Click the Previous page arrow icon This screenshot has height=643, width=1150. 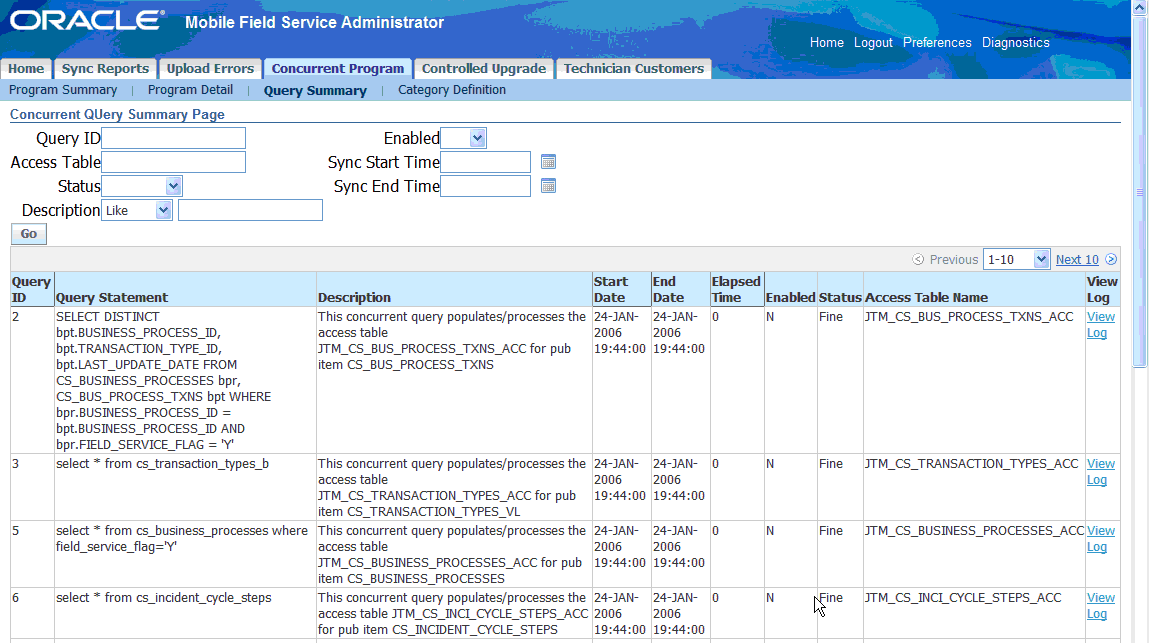(x=918, y=260)
